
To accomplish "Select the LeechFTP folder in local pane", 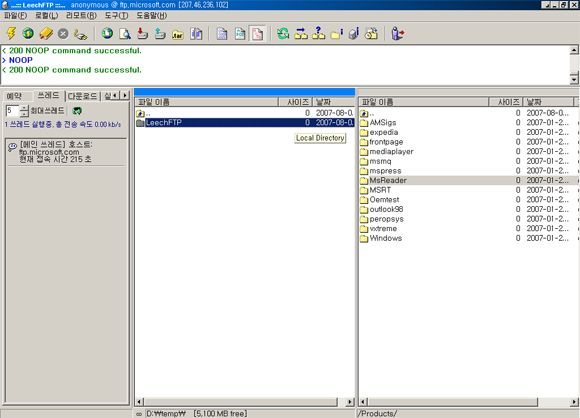I will click(x=245, y=123).
